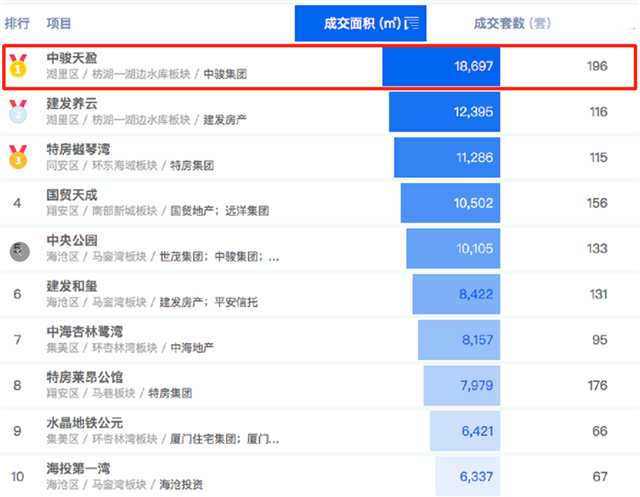Click units count 116 for 建发养云
640x497 pixels.
tap(598, 112)
